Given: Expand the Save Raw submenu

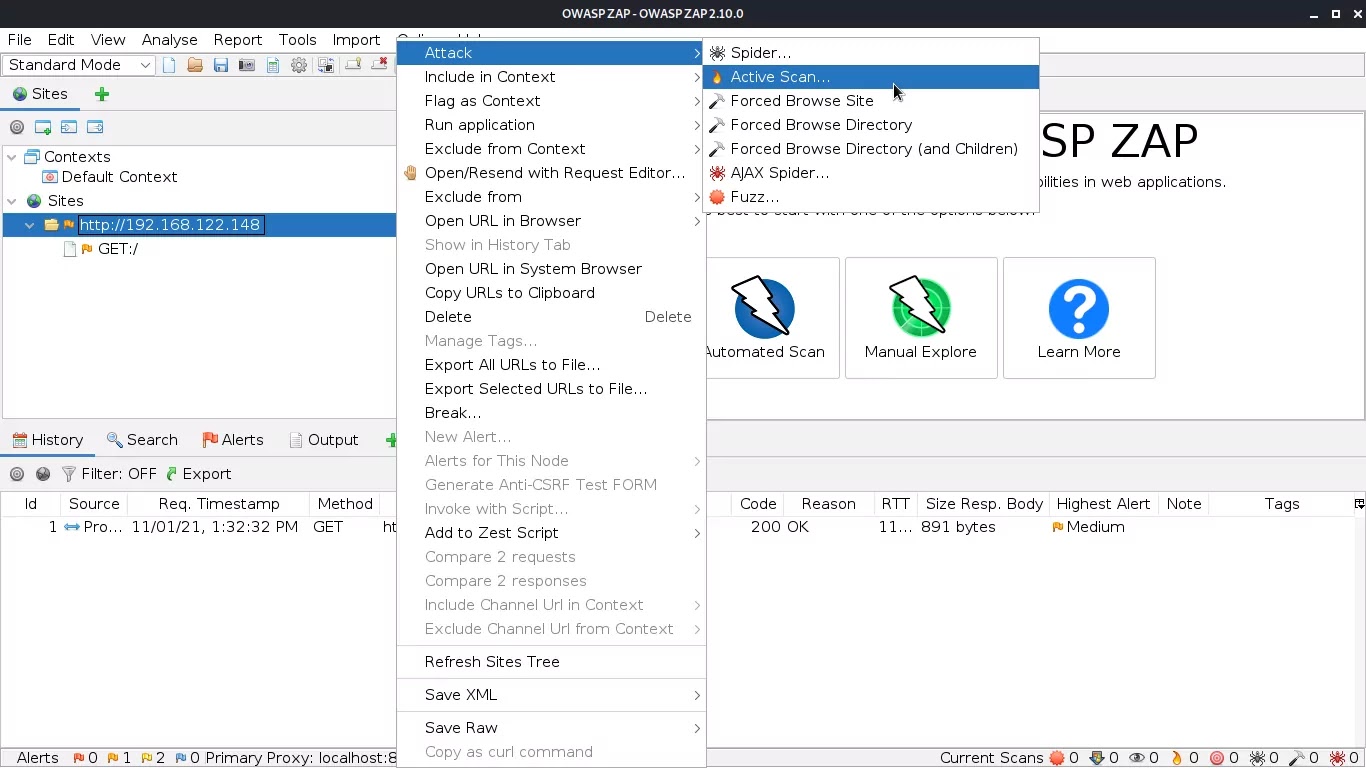Looking at the screenshot, I should click(551, 728).
